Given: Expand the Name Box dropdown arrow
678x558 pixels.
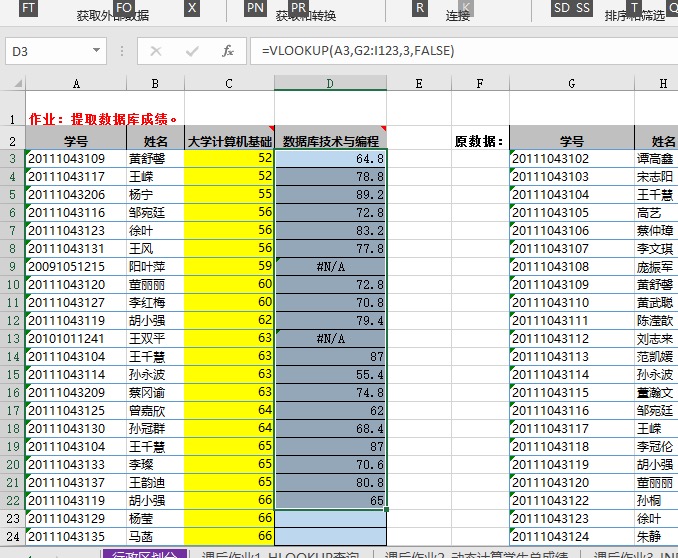Looking at the screenshot, I should pos(96,50).
